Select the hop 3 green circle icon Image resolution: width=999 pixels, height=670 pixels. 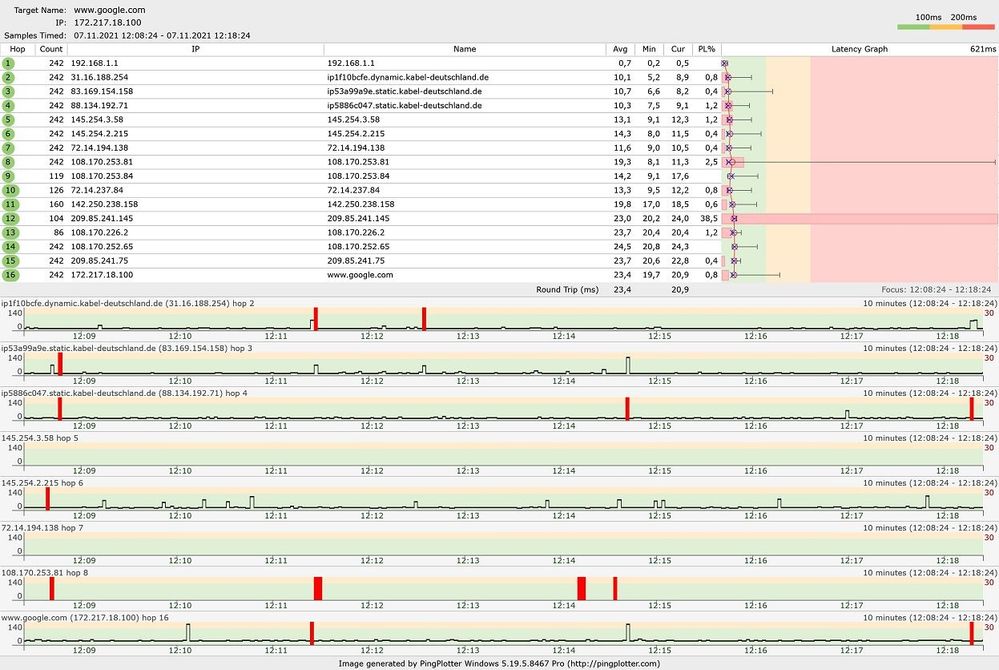pos(8,92)
